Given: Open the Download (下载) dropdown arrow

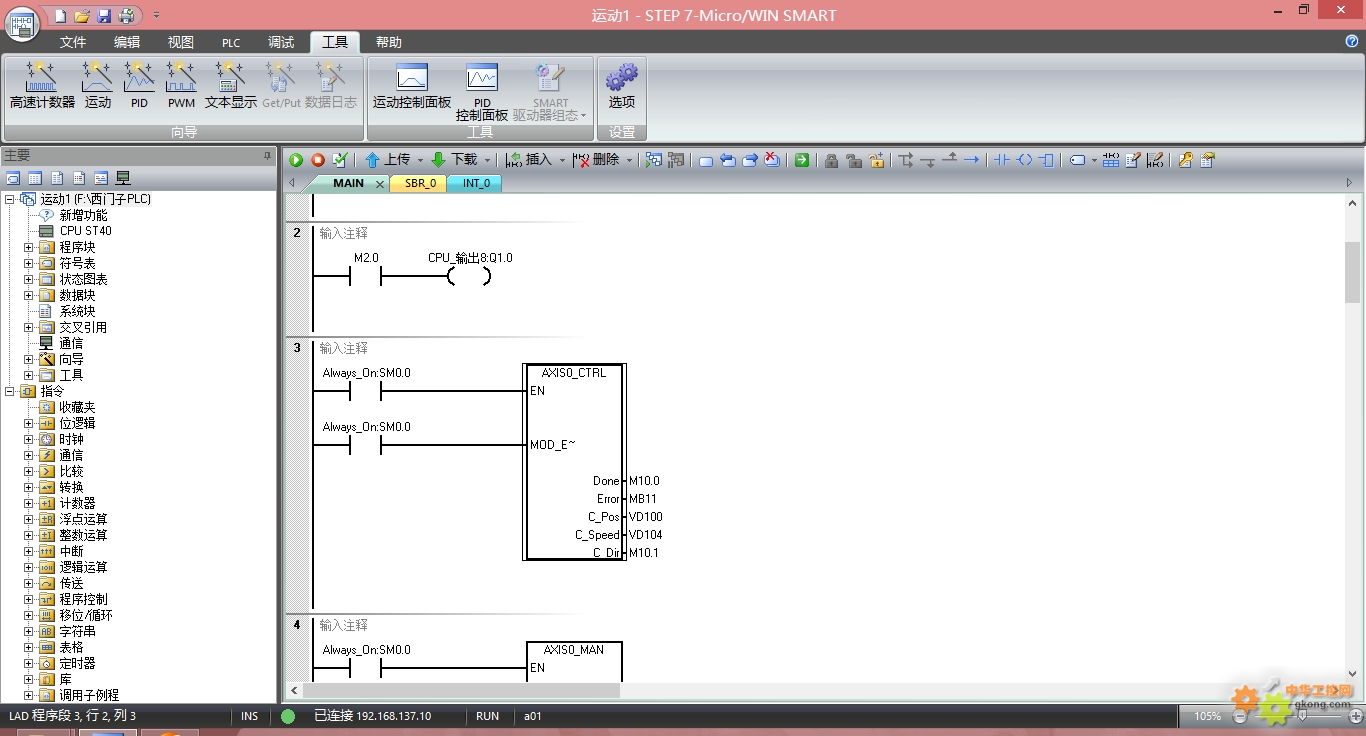Looking at the screenshot, I should click(x=487, y=160).
